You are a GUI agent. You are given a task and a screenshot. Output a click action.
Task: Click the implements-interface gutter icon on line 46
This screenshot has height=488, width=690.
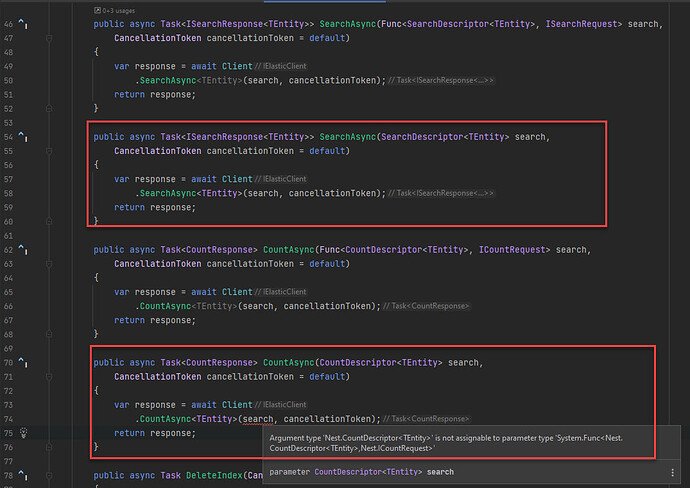(x=22, y=24)
